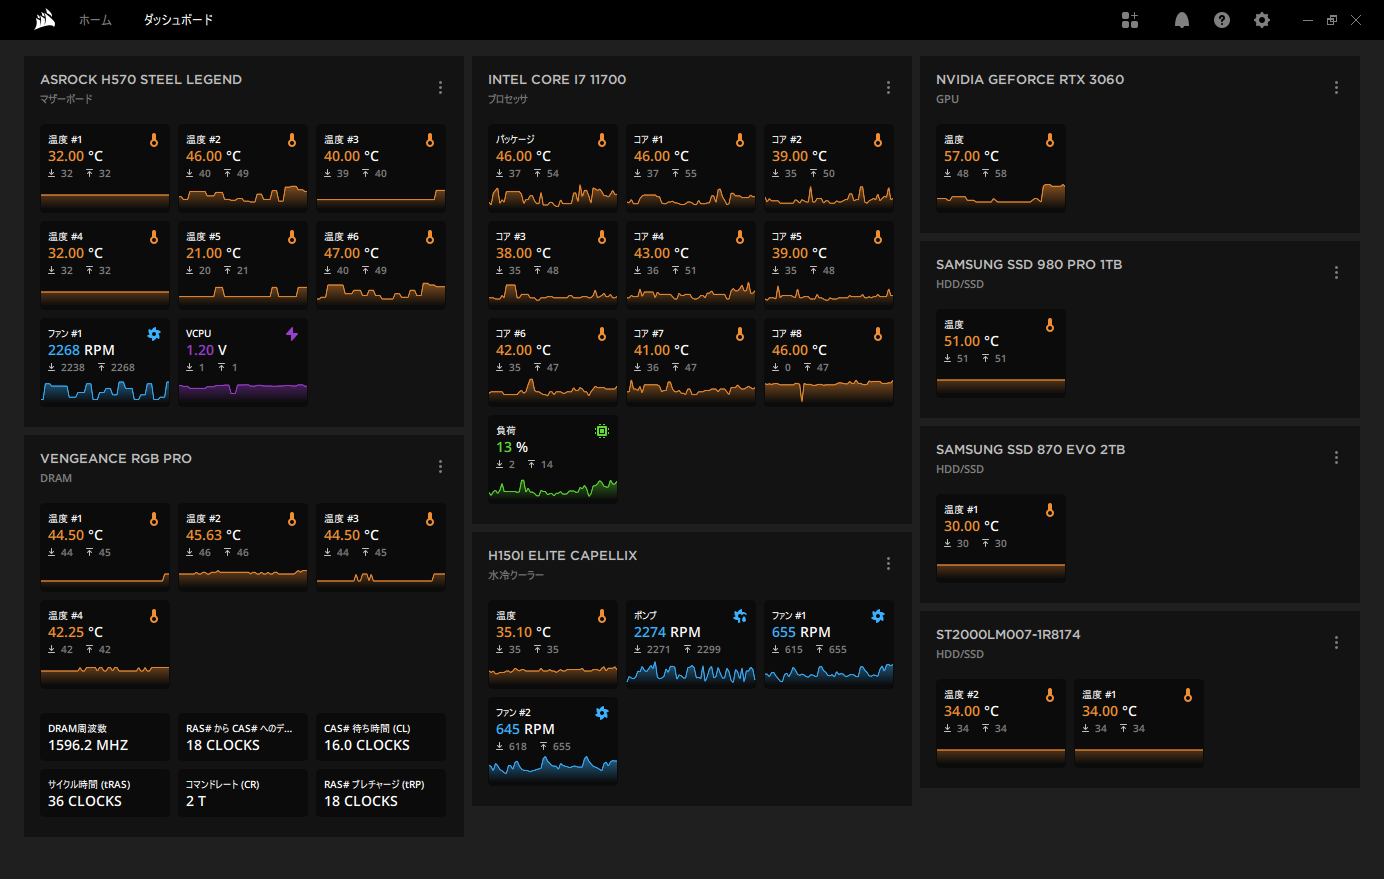Select the コマンドレート (CR) 2 T tile
Screen dimensions: 1384x879
pos(243,793)
